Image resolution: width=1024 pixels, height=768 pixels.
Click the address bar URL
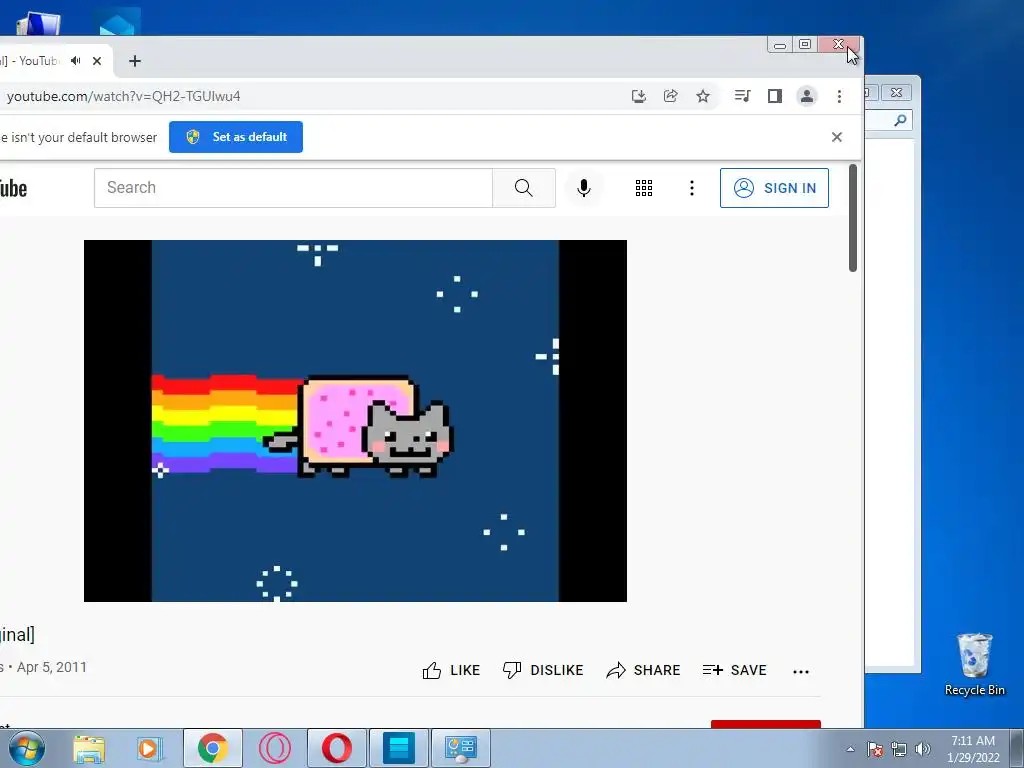pos(123,96)
